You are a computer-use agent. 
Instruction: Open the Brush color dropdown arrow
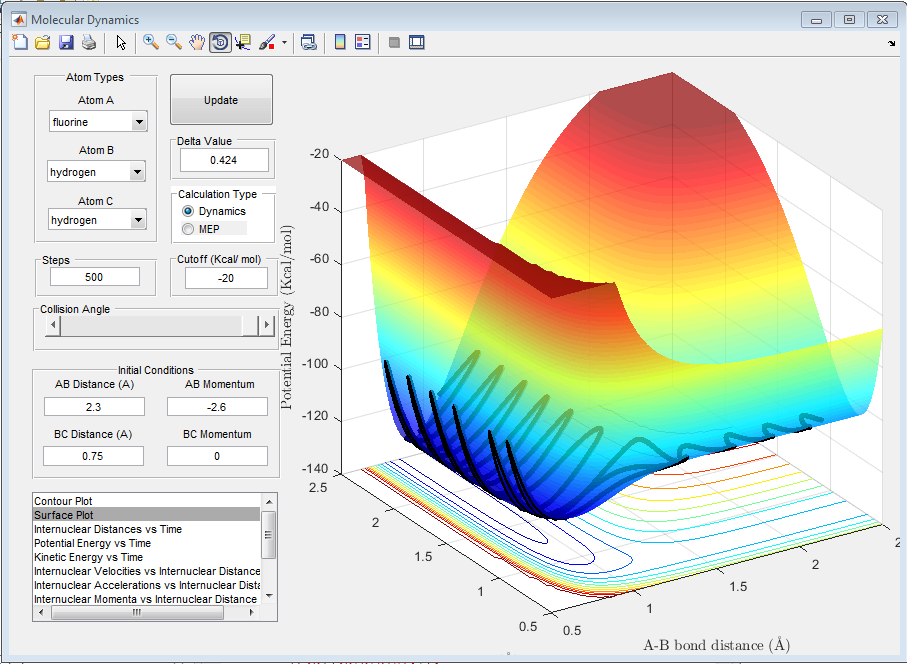pos(284,42)
